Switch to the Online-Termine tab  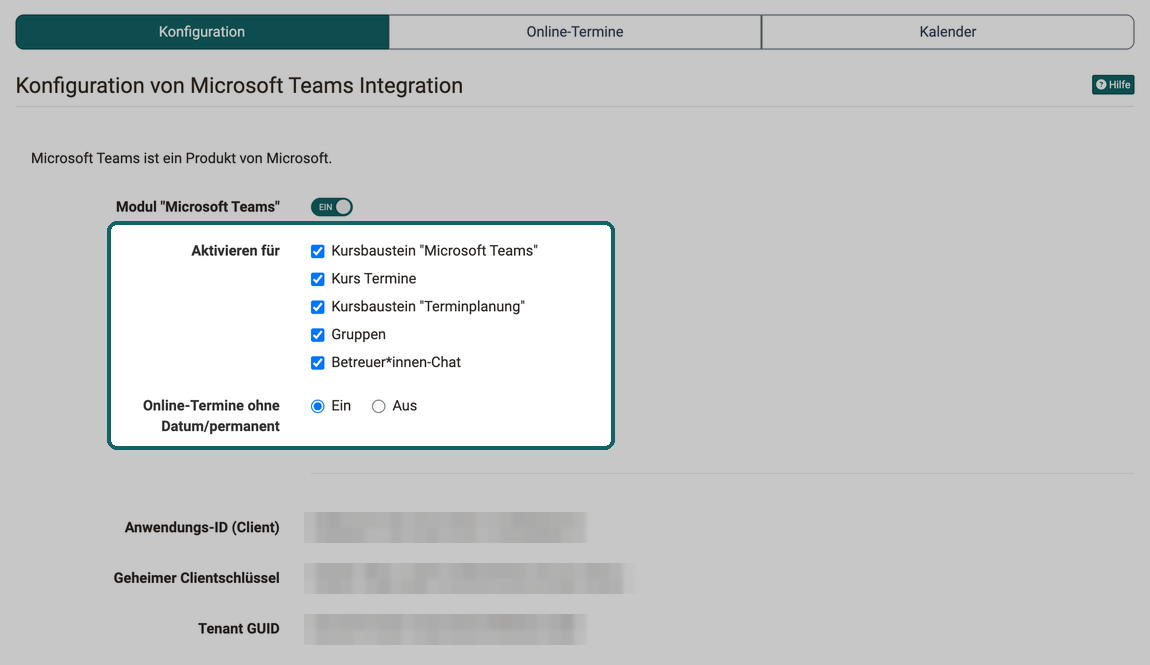click(575, 32)
